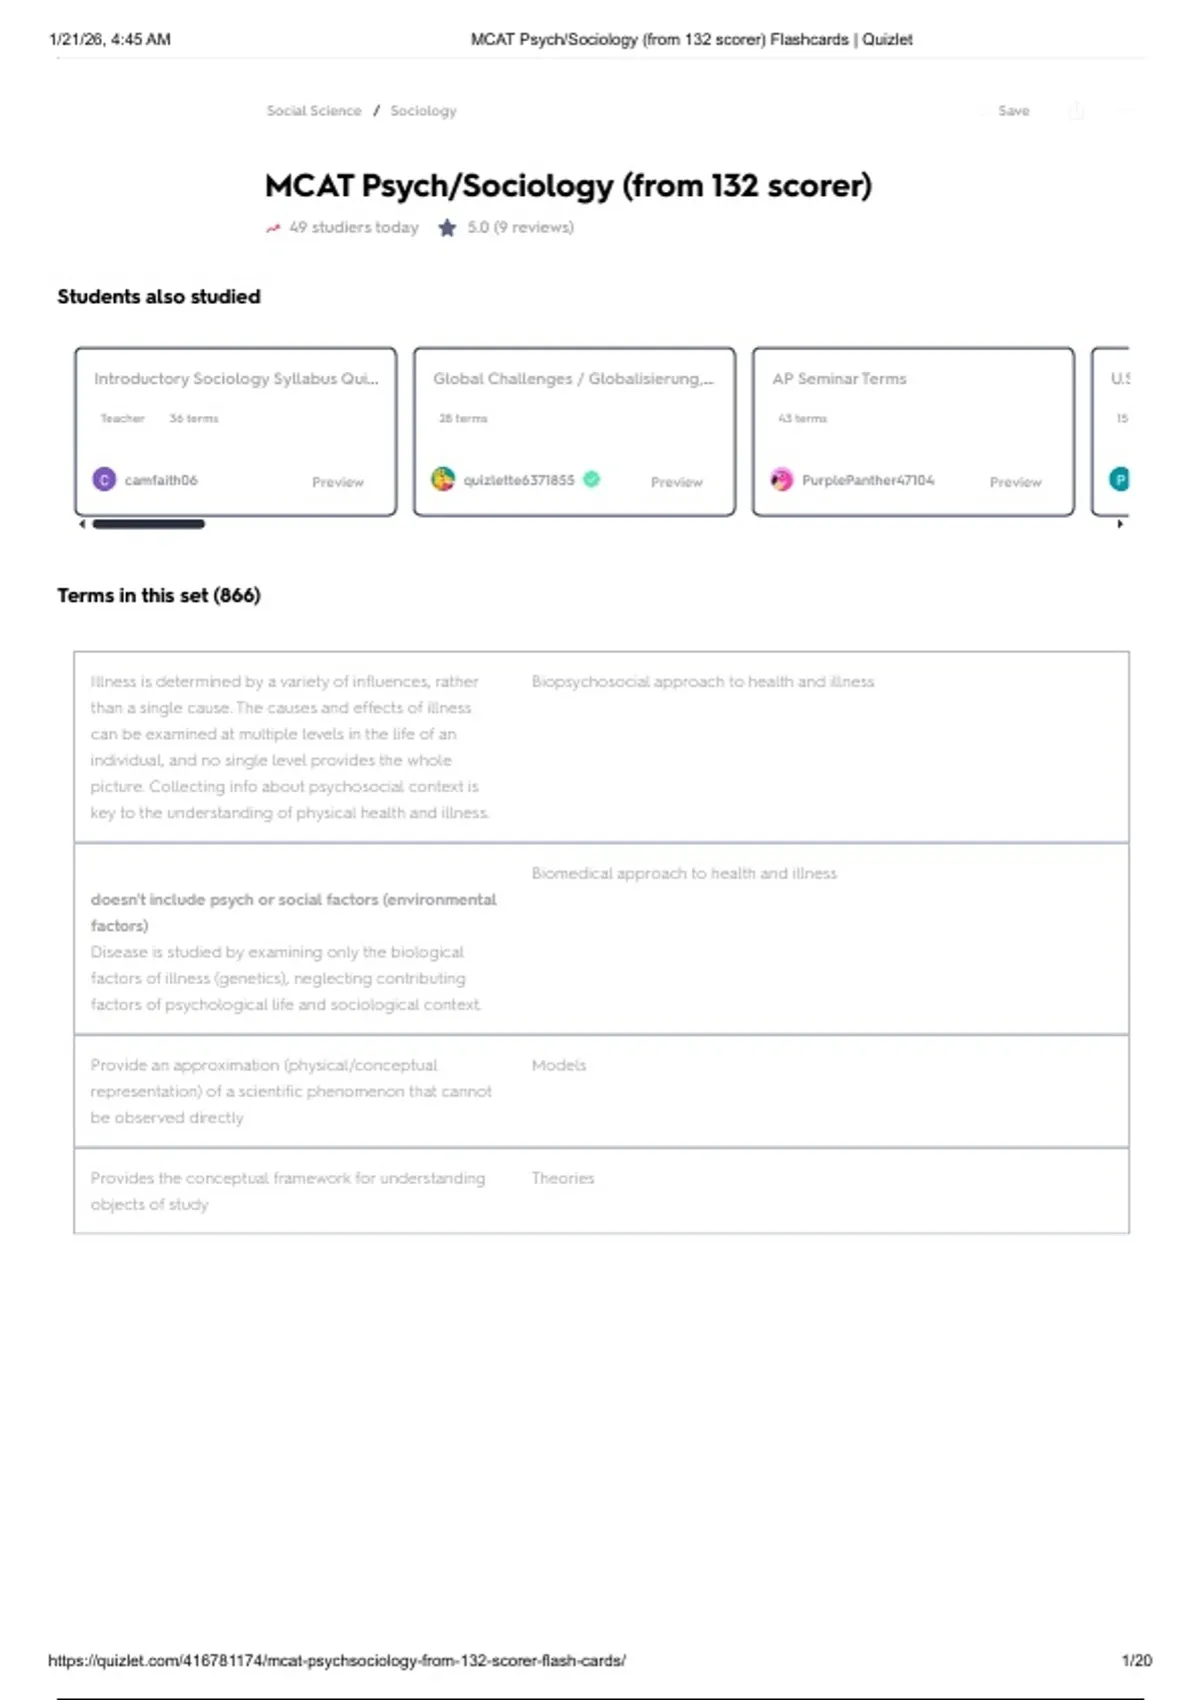Click the horizontal carousel scrollbar thumb

148,524
